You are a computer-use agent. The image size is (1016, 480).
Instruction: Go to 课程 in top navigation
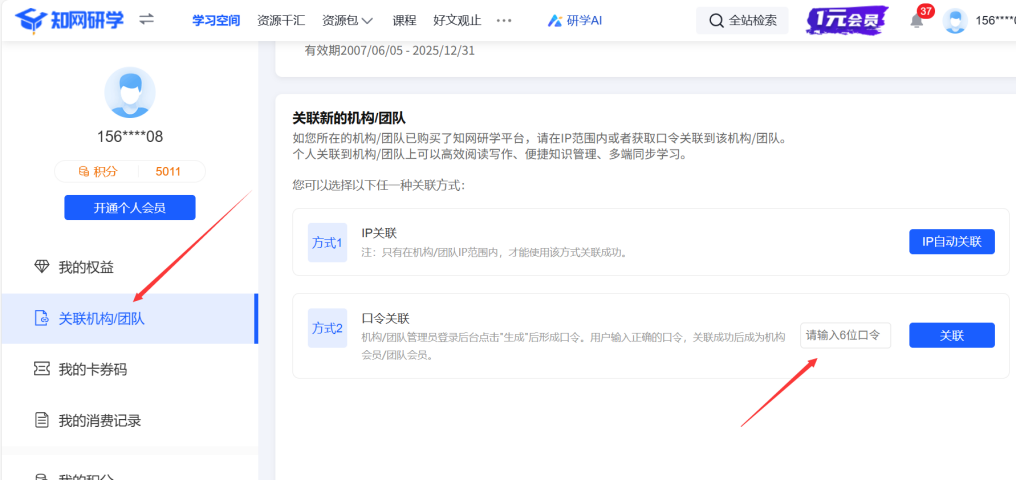(404, 20)
